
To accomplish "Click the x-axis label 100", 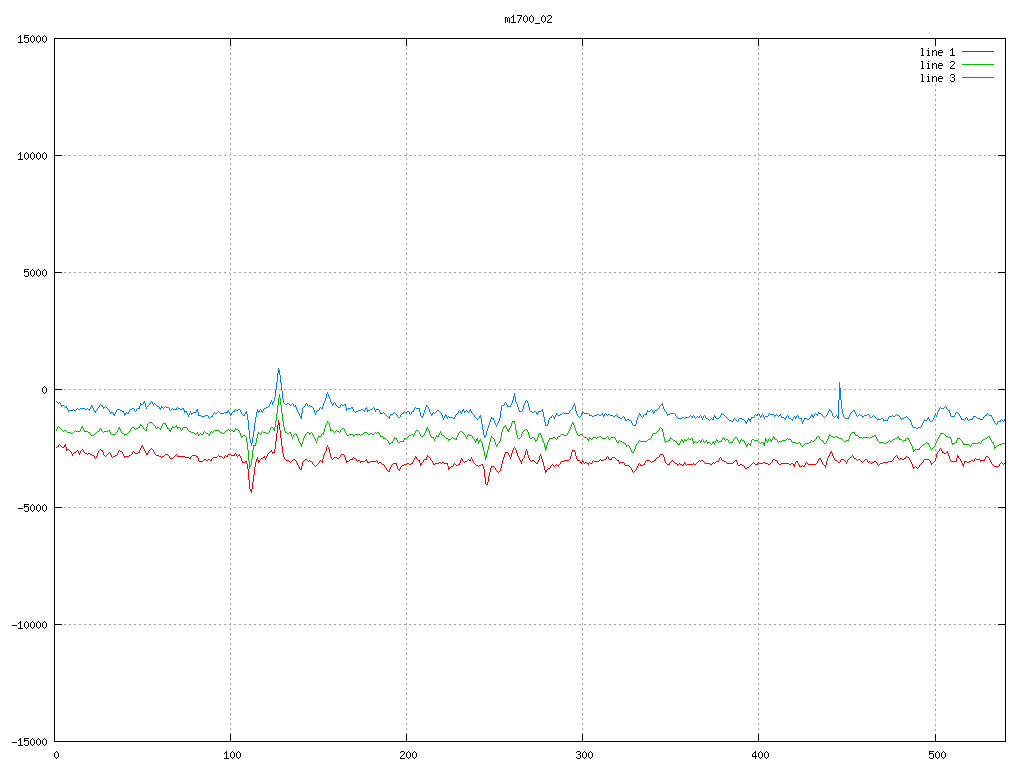I will pyautogui.click(x=232, y=756).
